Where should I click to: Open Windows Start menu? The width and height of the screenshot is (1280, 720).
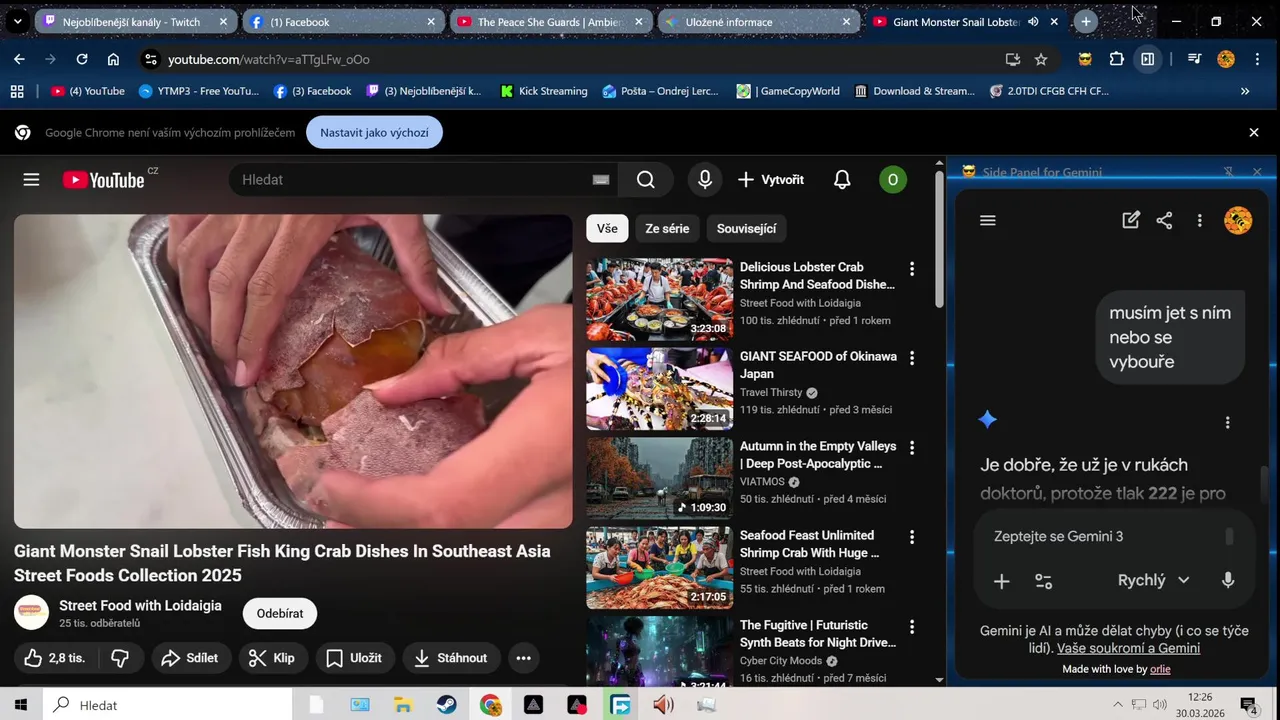click(21, 705)
